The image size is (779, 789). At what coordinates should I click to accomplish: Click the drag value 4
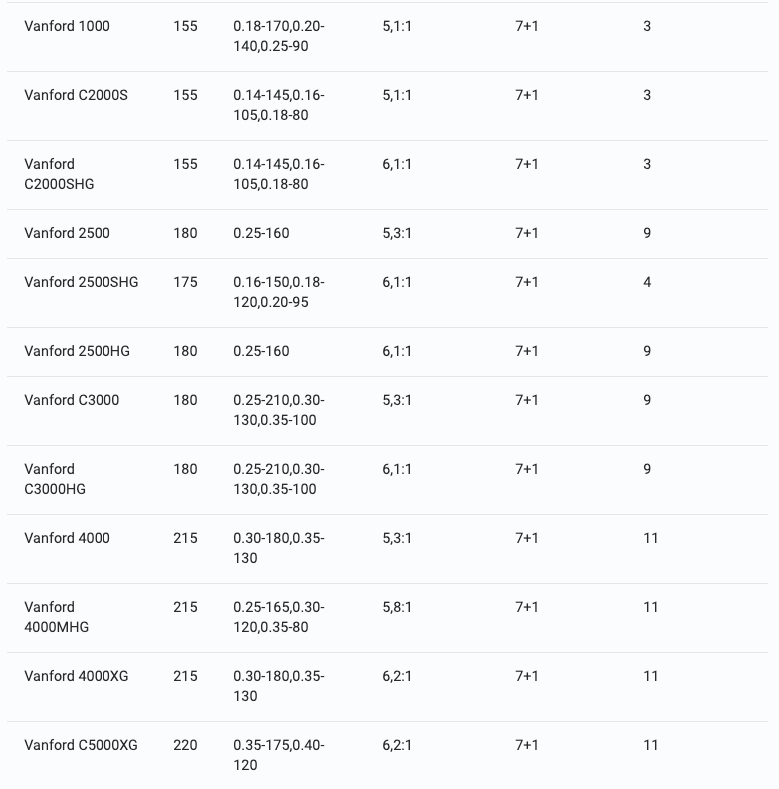[x=647, y=282]
